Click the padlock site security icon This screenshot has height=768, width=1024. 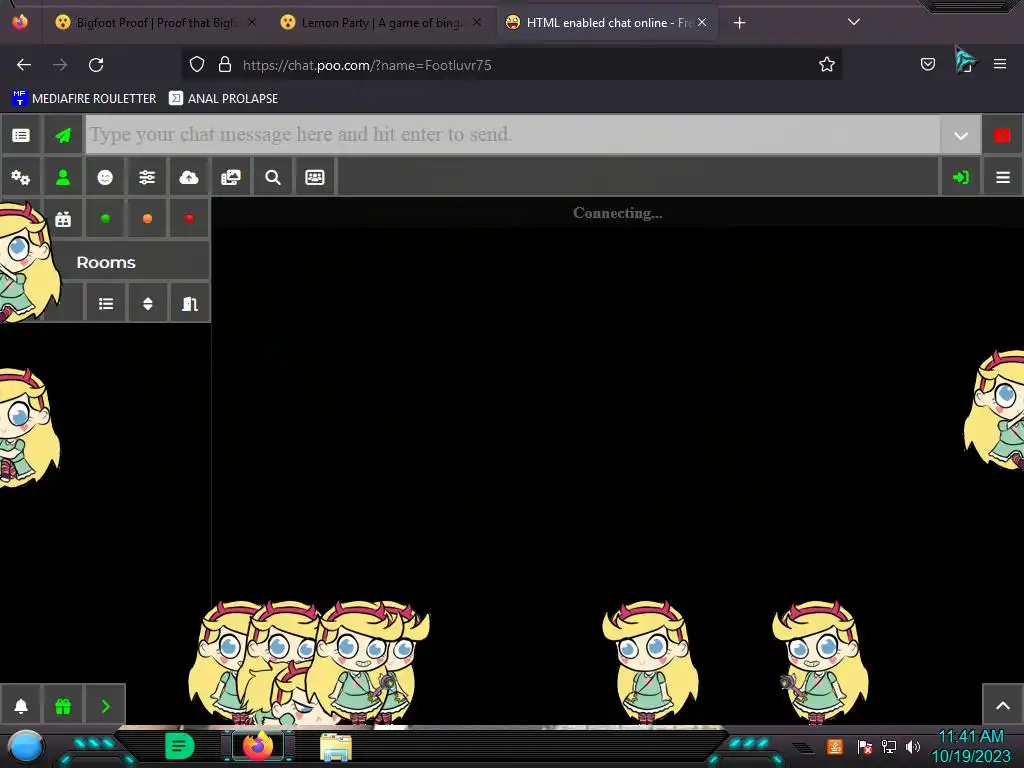[x=225, y=64]
